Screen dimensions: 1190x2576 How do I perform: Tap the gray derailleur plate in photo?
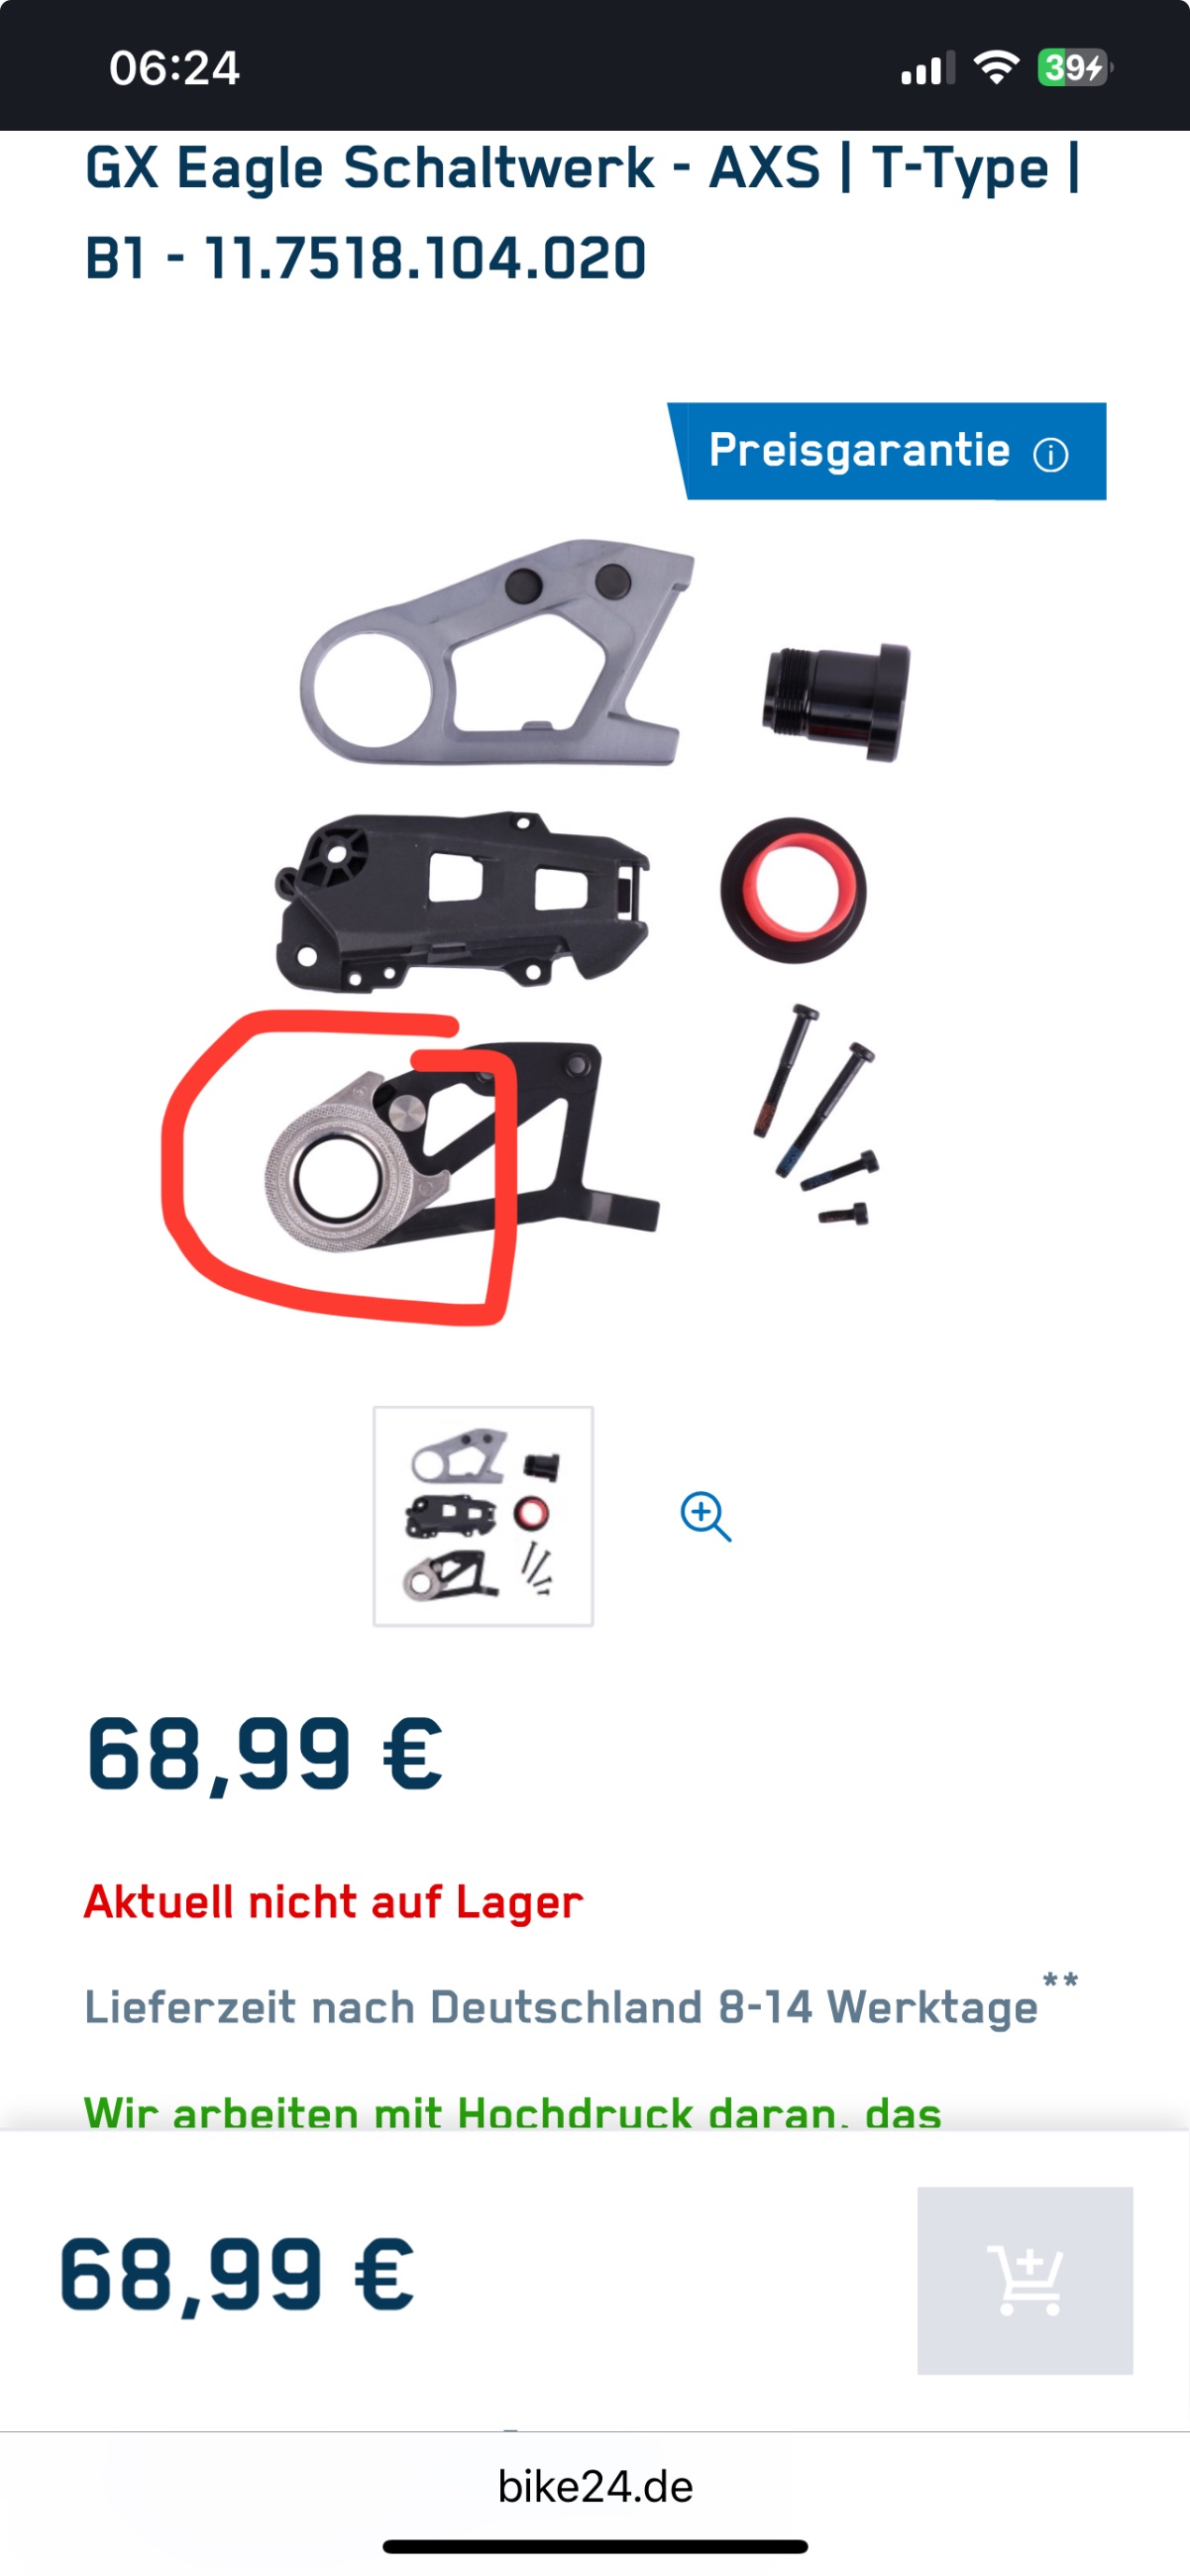(x=497, y=652)
